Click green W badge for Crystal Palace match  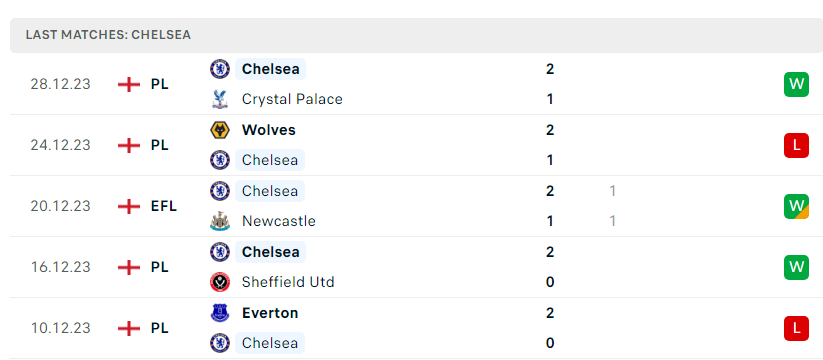796,84
